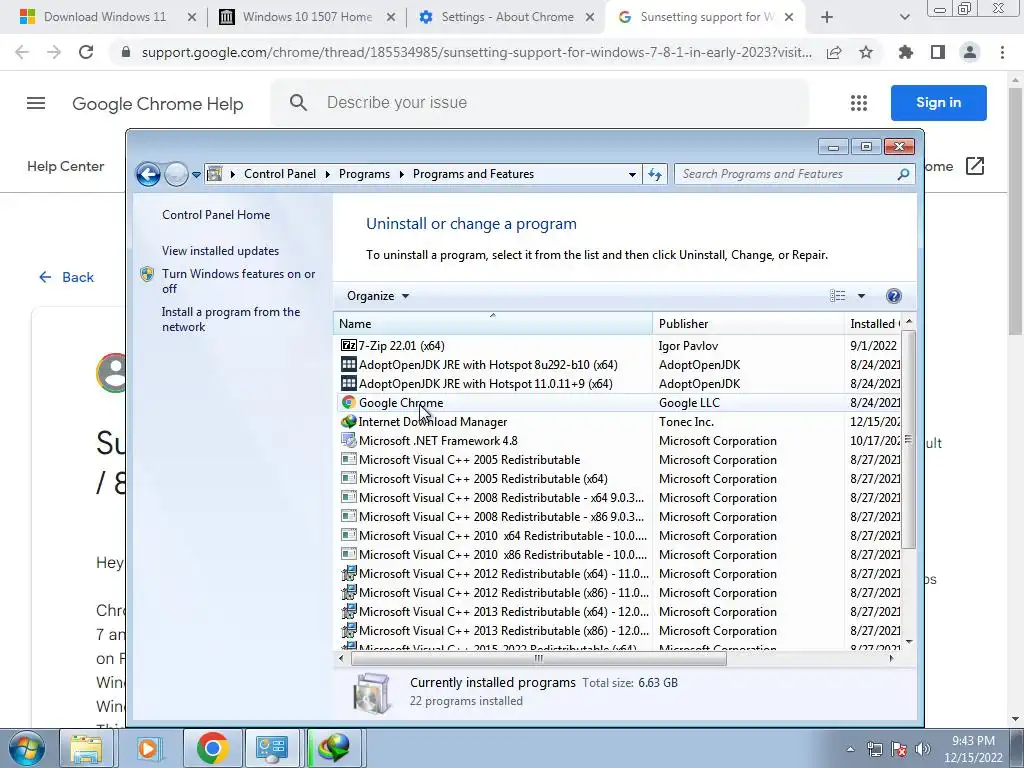Click the Change your view icon
Viewport: 1024px width, 768px height.
tap(838, 296)
